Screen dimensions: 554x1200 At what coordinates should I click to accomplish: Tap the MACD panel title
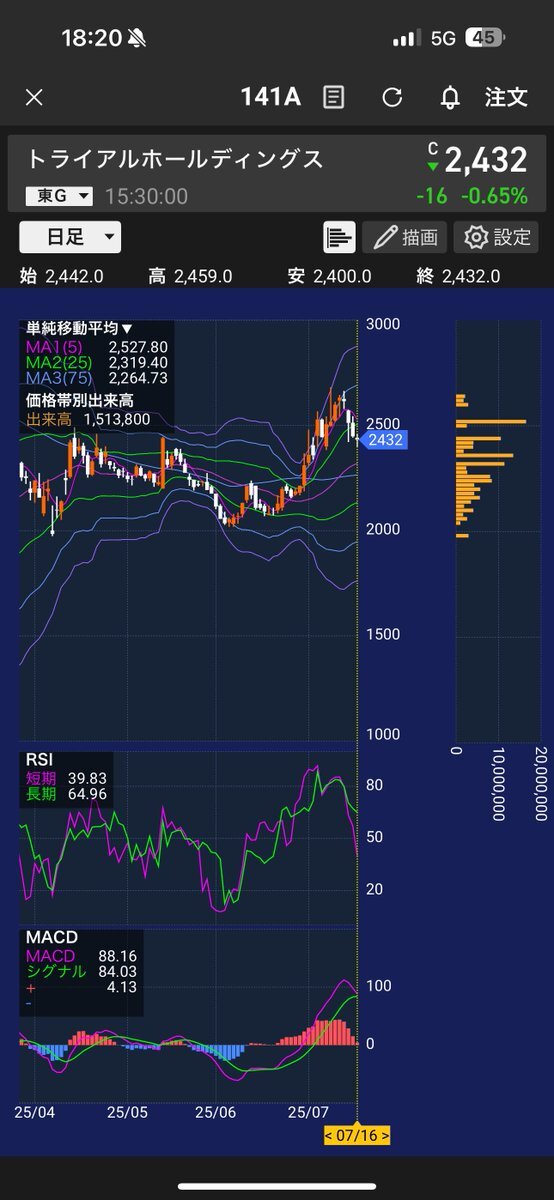(51, 938)
